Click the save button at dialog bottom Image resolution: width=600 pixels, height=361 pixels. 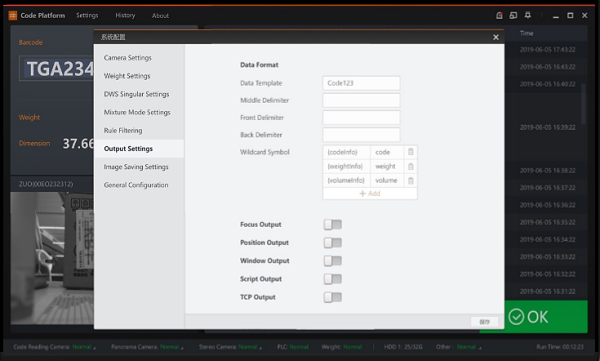[484, 322]
